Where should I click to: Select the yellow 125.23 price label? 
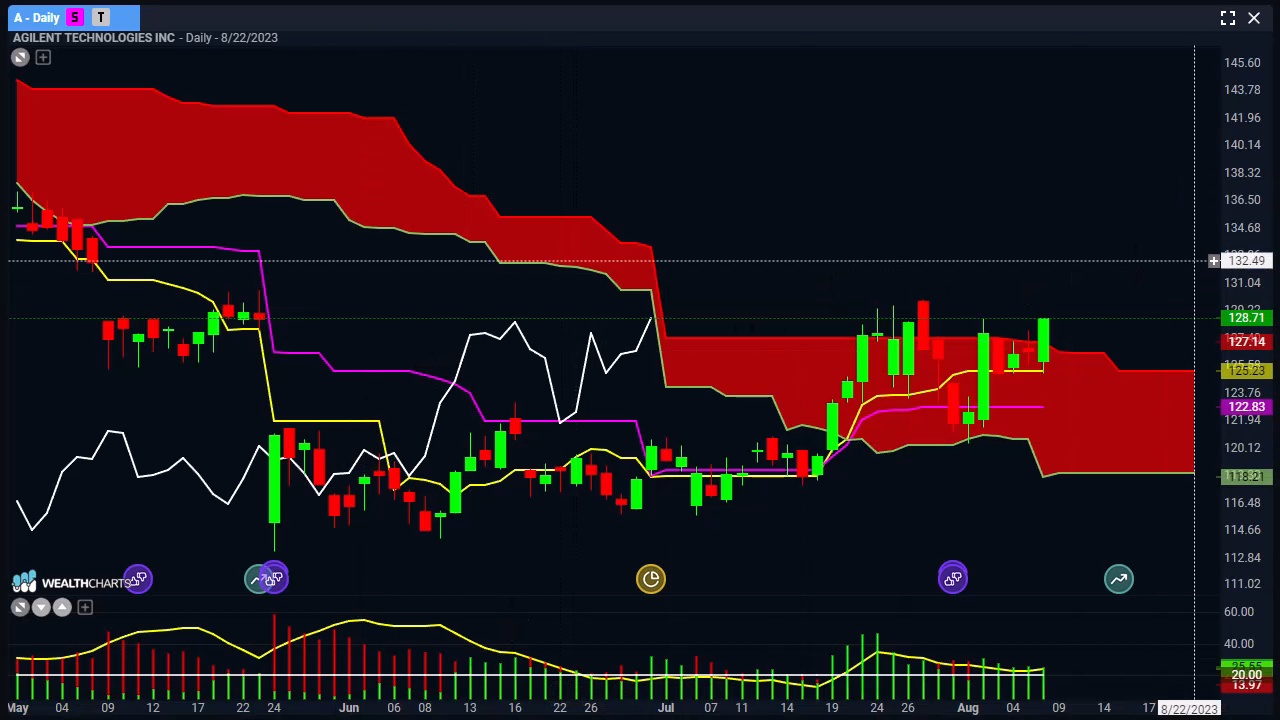(x=1246, y=371)
